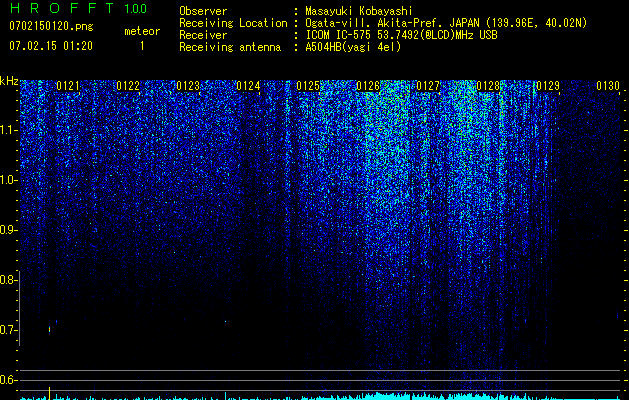Click the meteor echo blip near 0.7 kHz
The width and height of the screenshot is (629, 400).
click(x=49, y=329)
